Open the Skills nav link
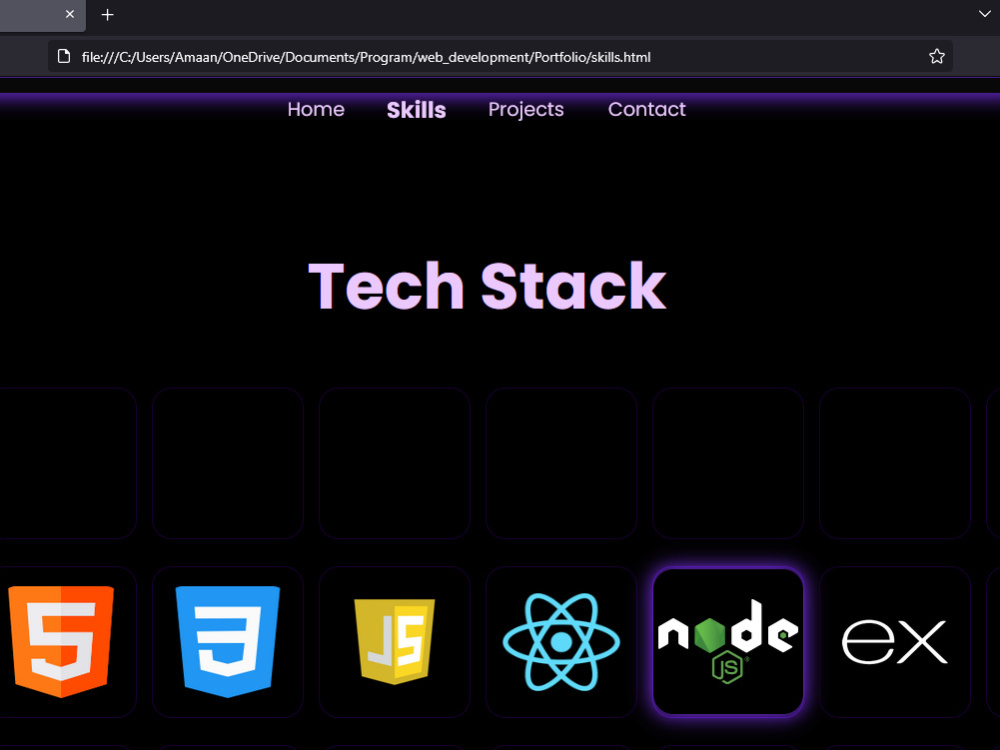Viewport: 1000px width, 750px height. tap(416, 110)
